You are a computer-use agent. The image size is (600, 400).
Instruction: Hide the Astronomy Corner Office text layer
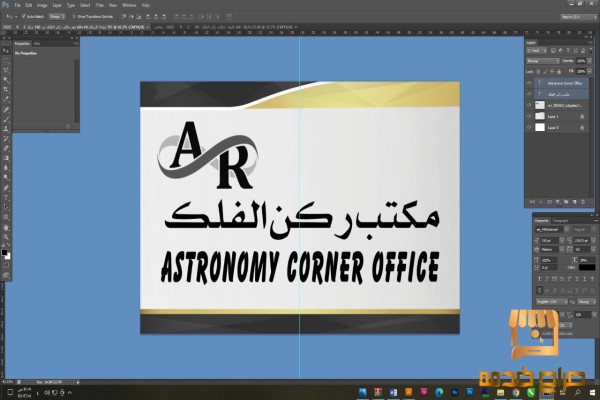(531, 83)
